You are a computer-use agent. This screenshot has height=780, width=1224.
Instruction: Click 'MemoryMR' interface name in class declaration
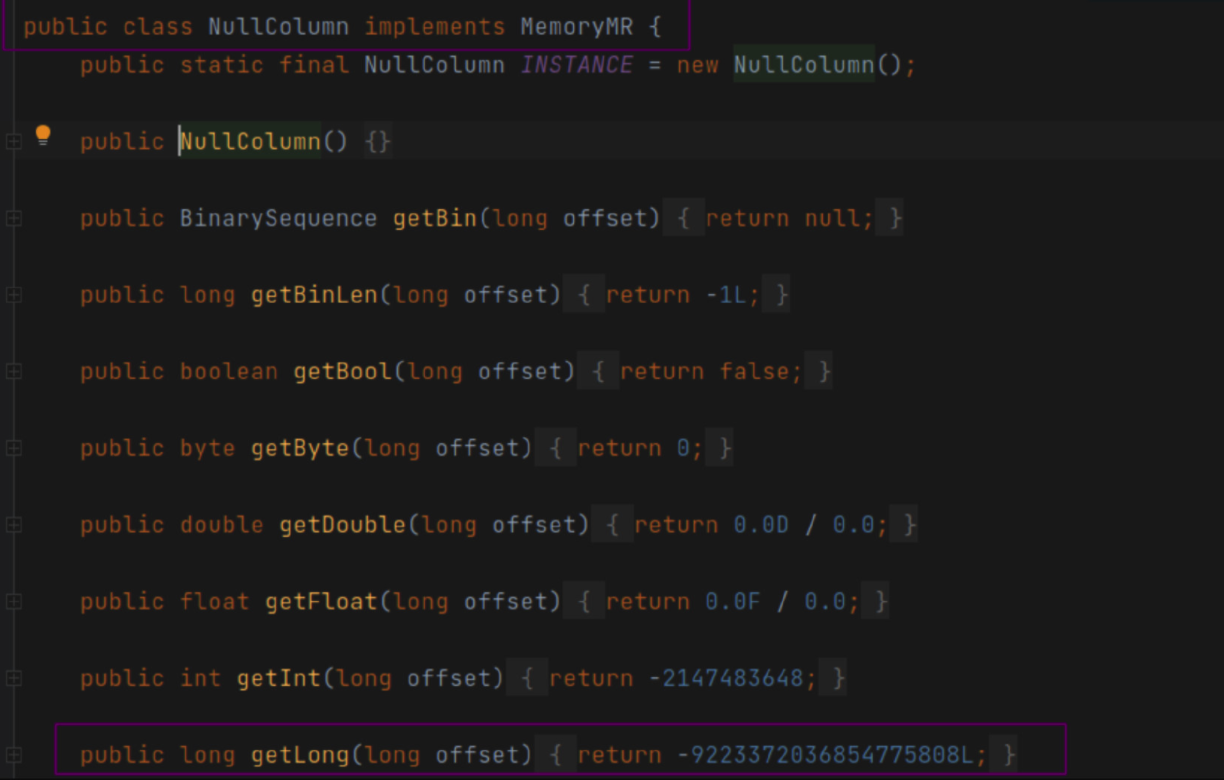point(577,27)
